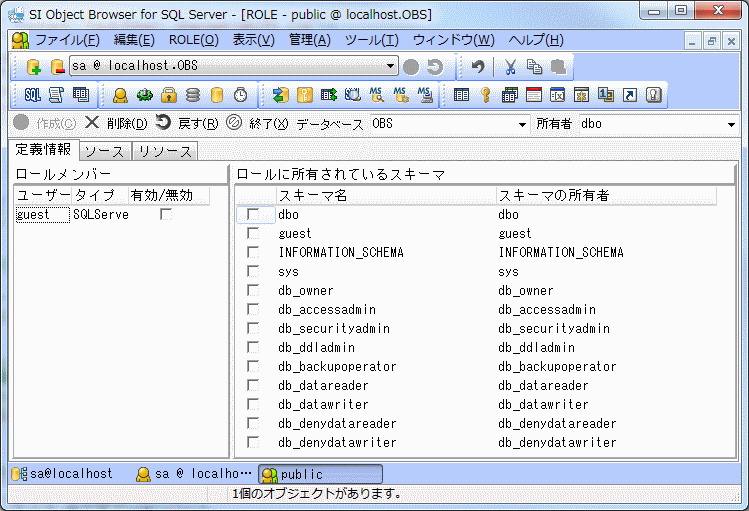Click the gold key icon
Image resolution: width=749 pixels, height=511 pixels.
pos(486,95)
